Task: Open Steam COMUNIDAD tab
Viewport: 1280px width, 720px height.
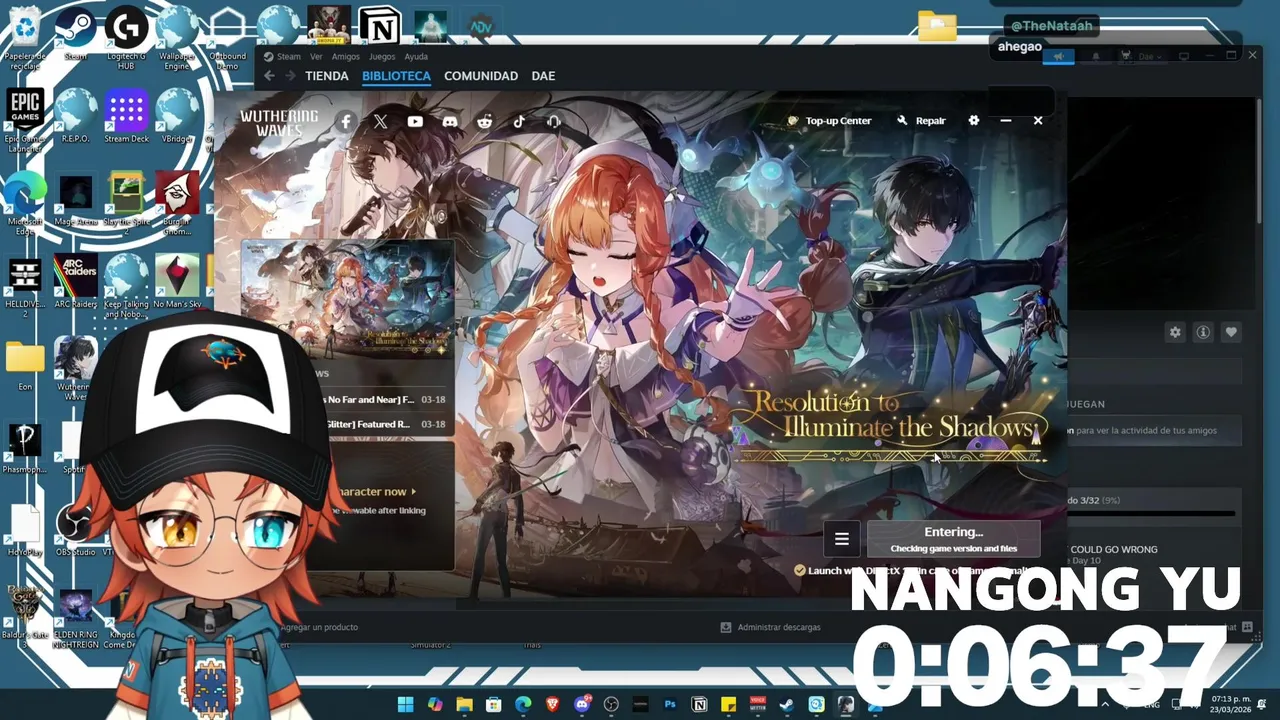Action: pos(481,76)
